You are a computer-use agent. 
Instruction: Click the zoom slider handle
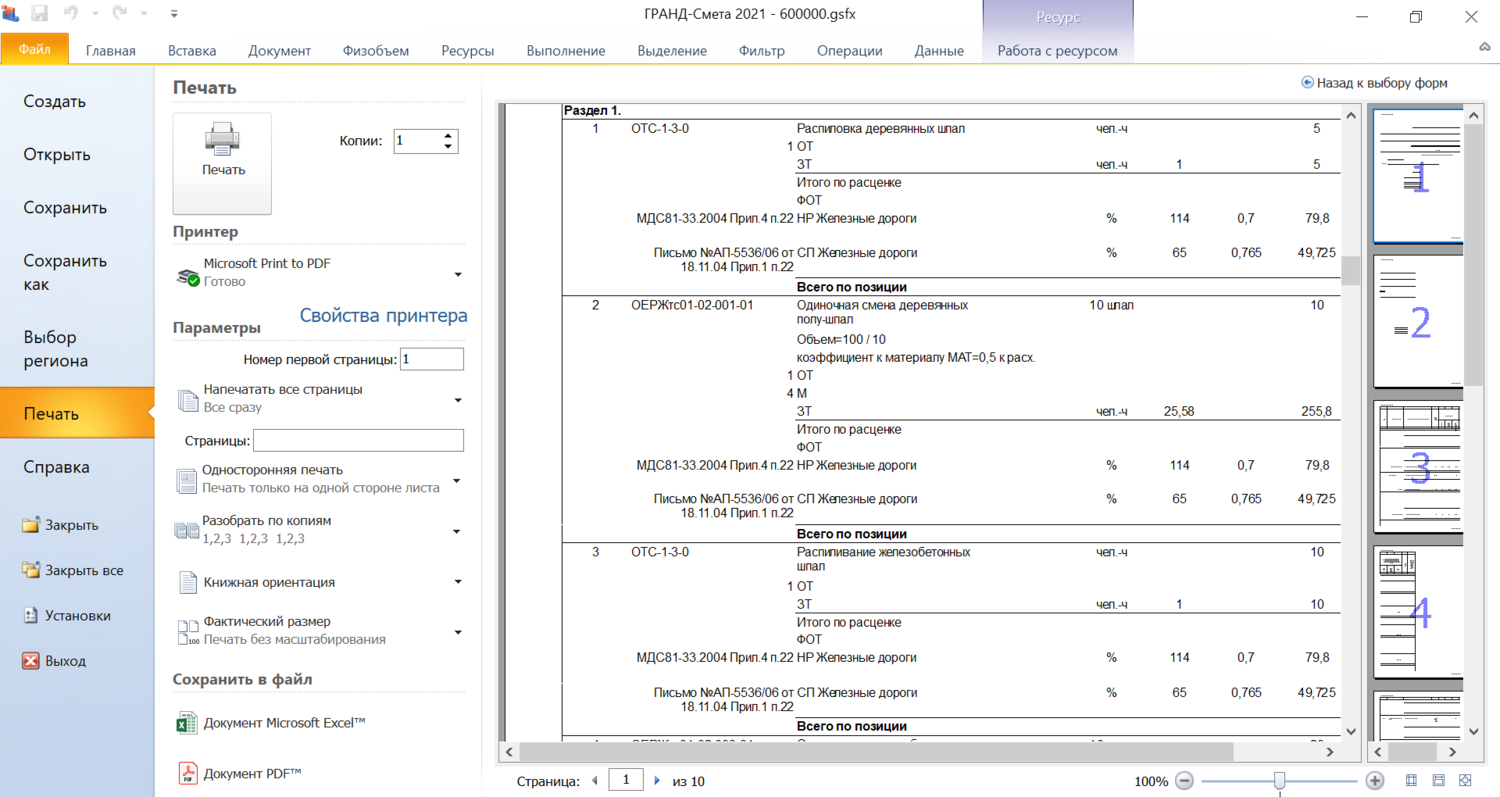[x=1279, y=781]
